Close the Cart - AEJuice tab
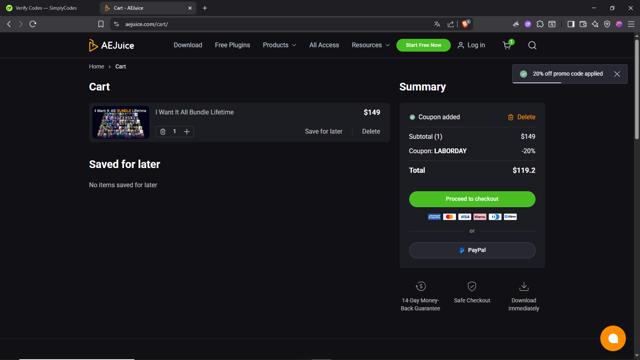Image resolution: width=640 pixels, height=360 pixels. pos(190,8)
